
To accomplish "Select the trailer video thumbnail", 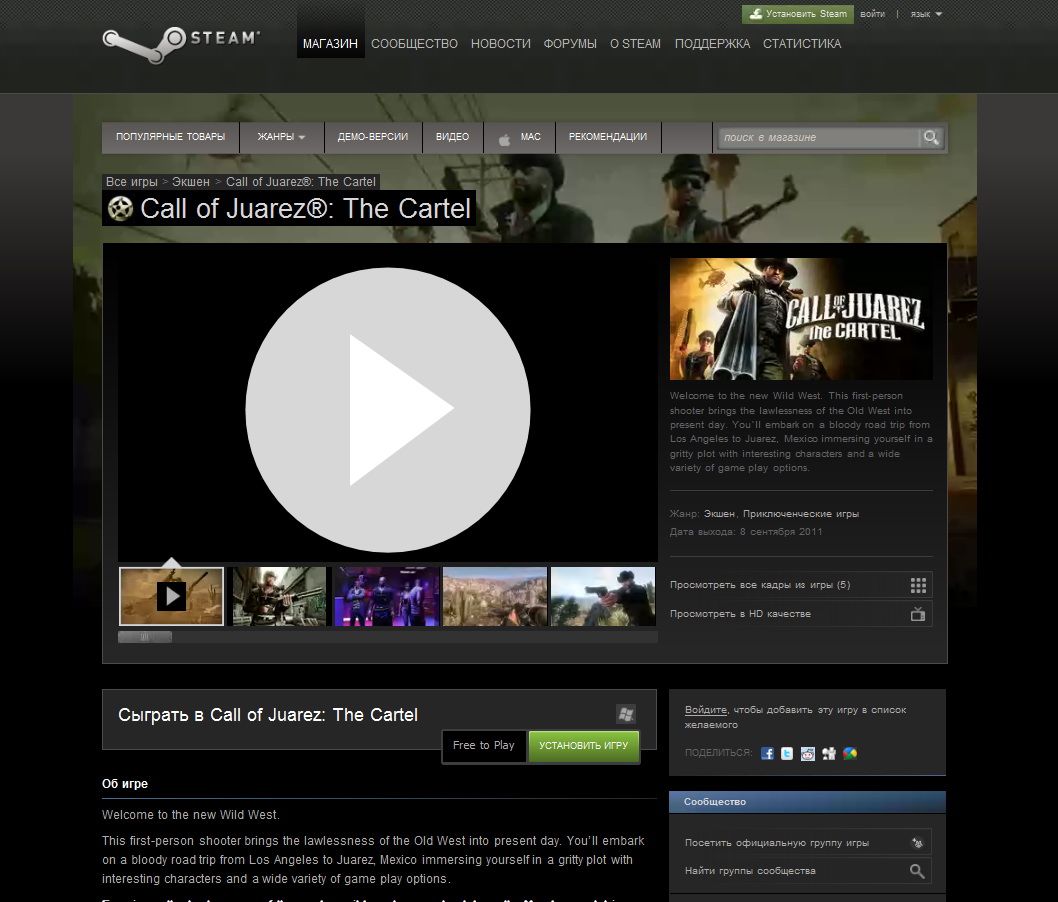I will [171, 596].
